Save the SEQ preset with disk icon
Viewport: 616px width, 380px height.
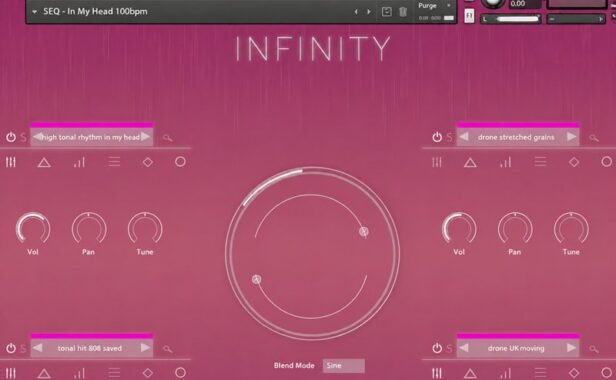[387, 12]
